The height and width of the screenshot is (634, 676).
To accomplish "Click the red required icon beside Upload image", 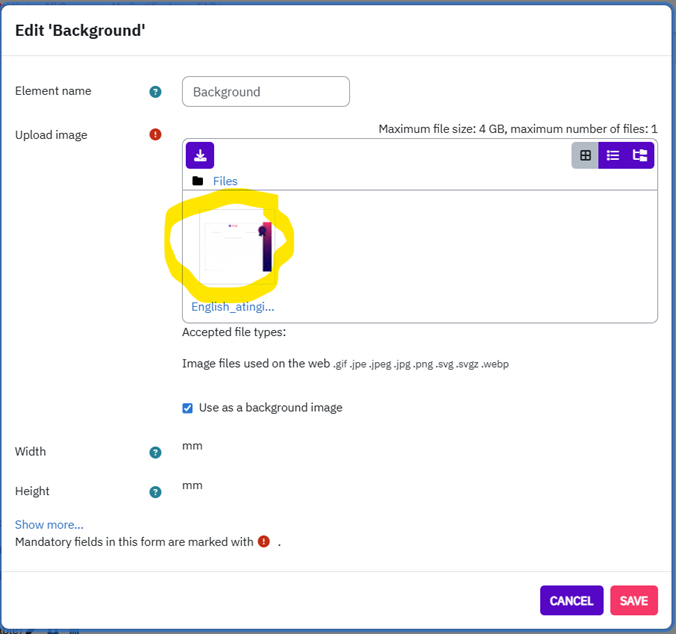I will pyautogui.click(x=155, y=134).
